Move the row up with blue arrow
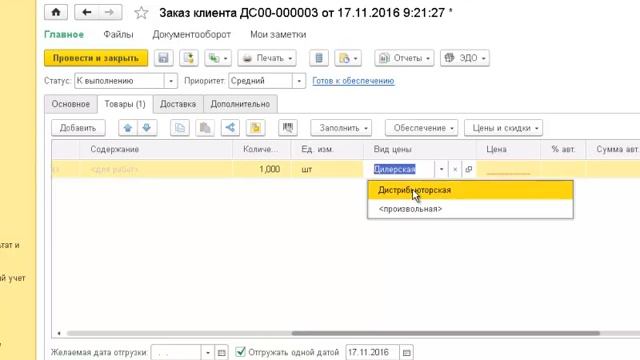 (x=128, y=128)
